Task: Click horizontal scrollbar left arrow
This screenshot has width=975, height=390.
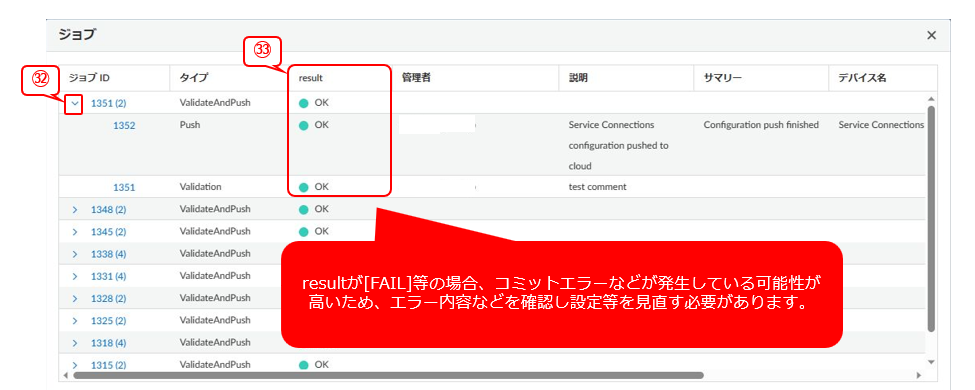Action: pyautogui.click(x=67, y=376)
